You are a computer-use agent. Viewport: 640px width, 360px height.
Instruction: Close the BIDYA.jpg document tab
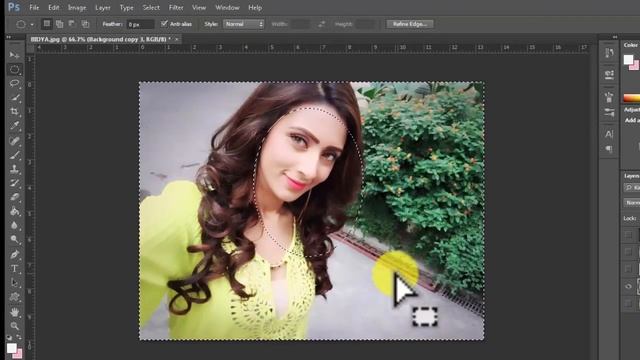click(177, 39)
